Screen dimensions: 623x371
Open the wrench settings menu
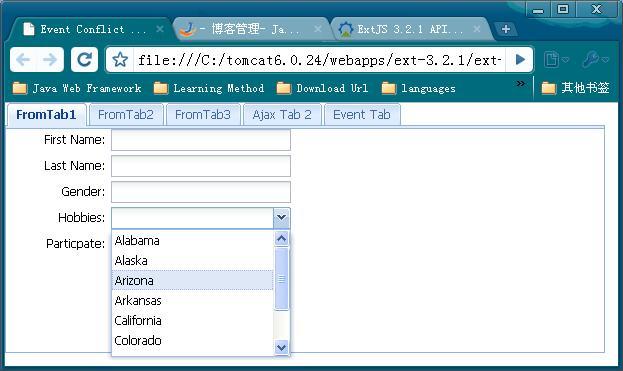(x=595, y=60)
